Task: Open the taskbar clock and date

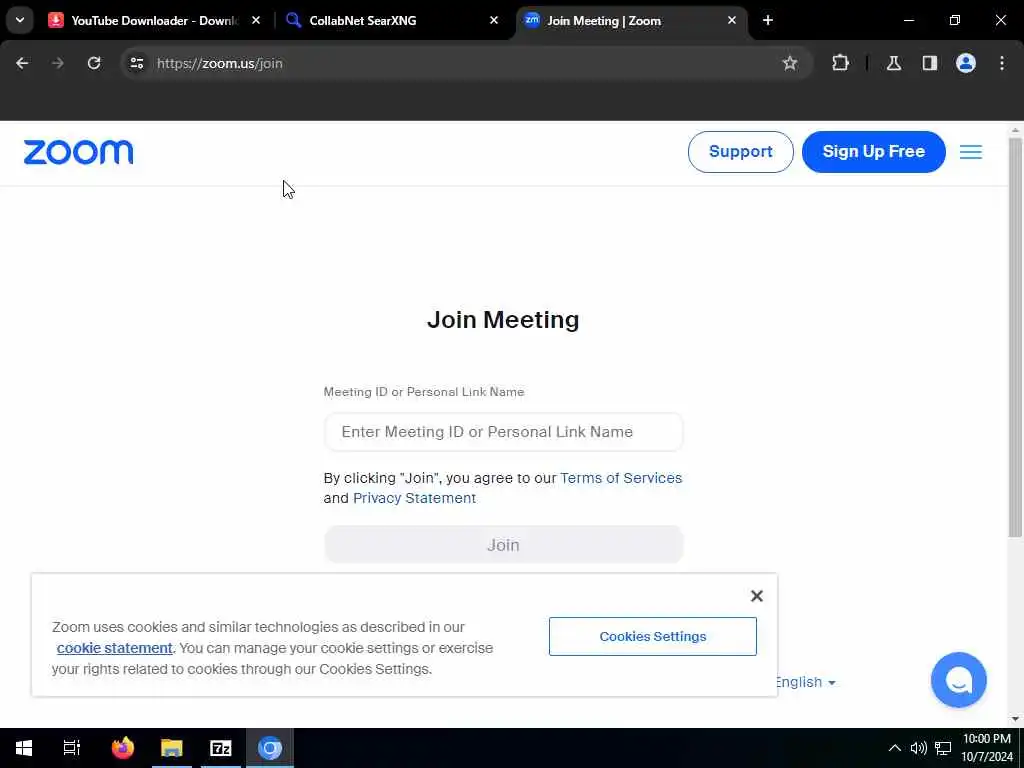Action: 987,748
